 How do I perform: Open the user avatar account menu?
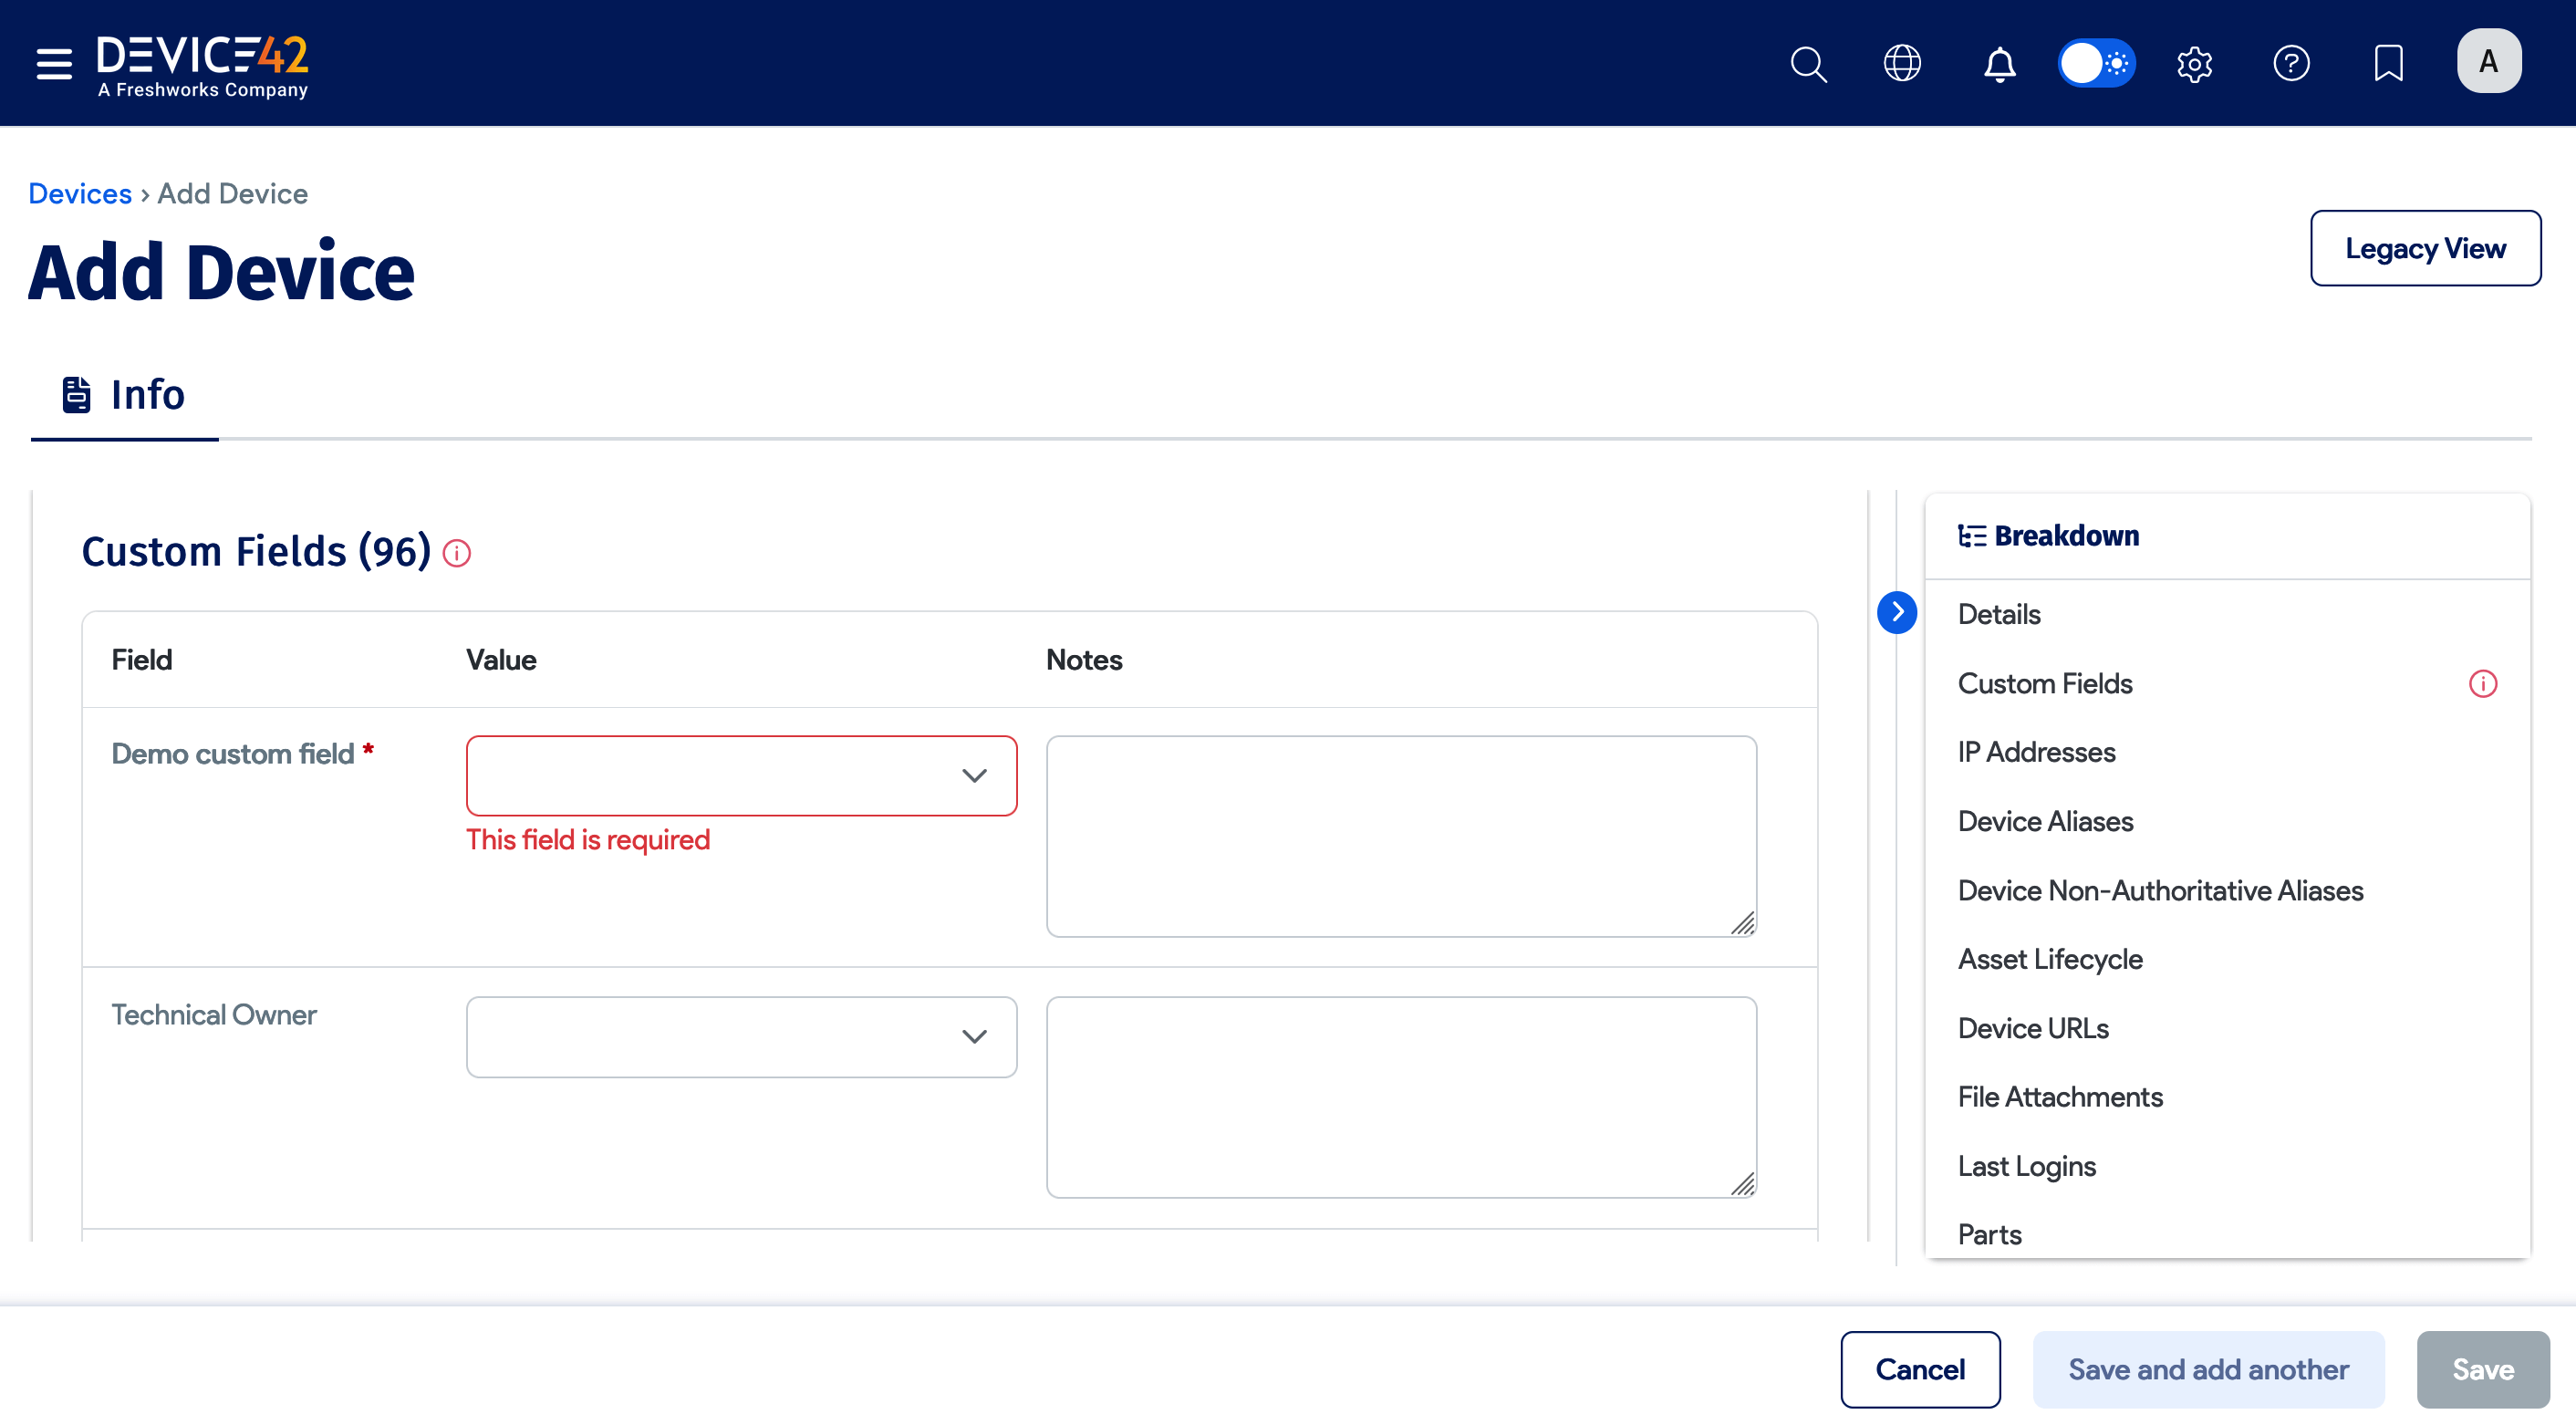[x=2488, y=61]
